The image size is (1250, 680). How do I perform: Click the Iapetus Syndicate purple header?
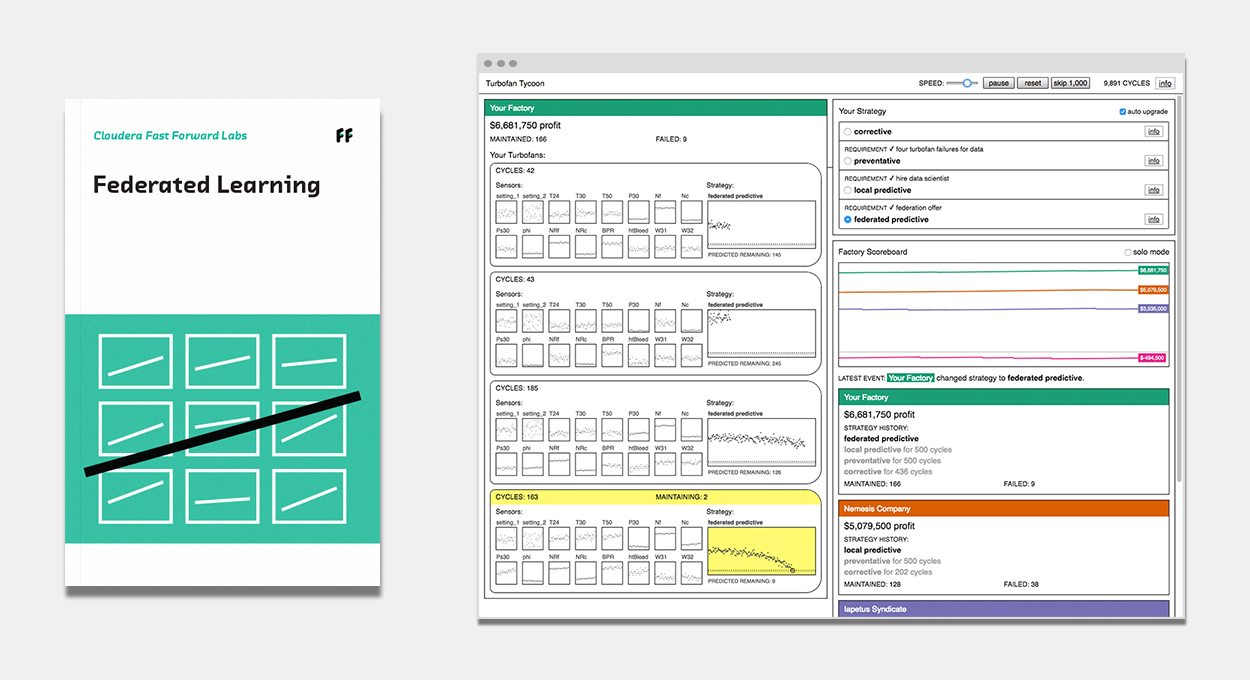(1003, 609)
